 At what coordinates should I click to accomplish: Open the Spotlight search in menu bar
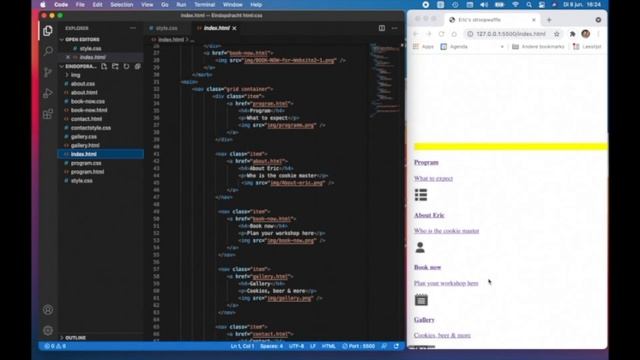click(529, 4)
